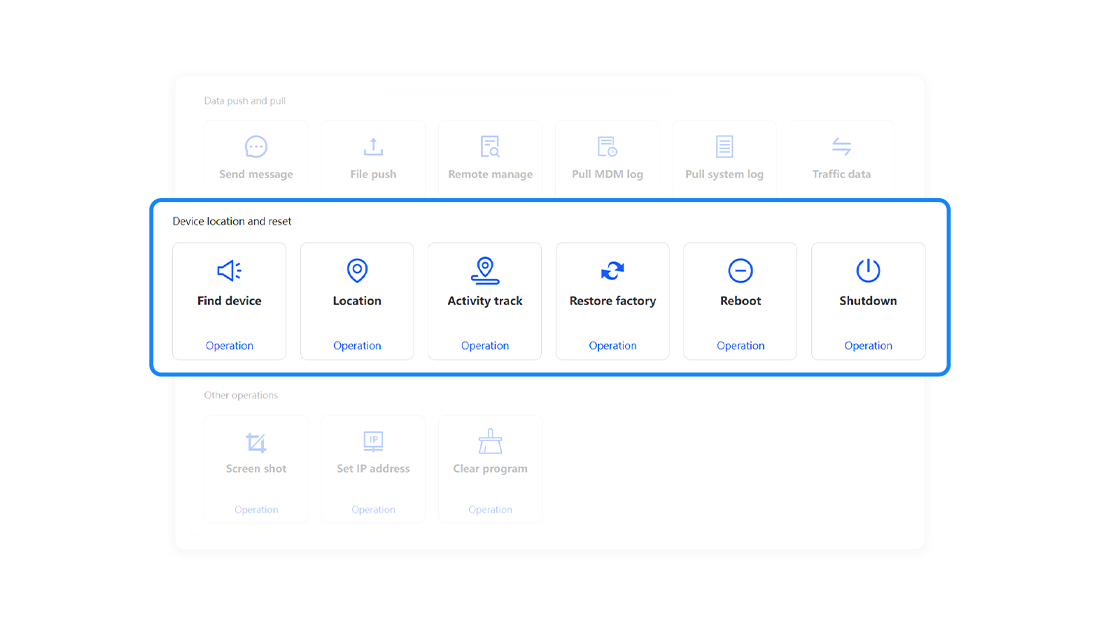Click the Location pin icon

357,271
